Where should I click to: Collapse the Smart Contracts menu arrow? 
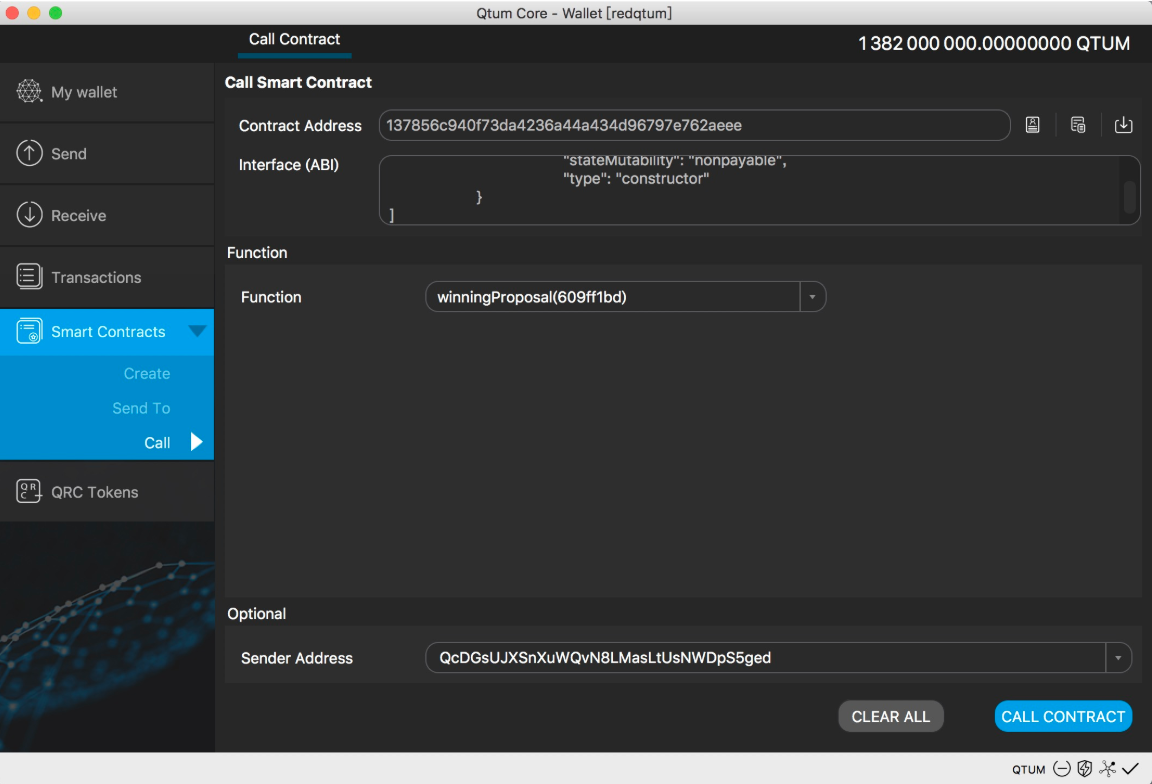197,331
